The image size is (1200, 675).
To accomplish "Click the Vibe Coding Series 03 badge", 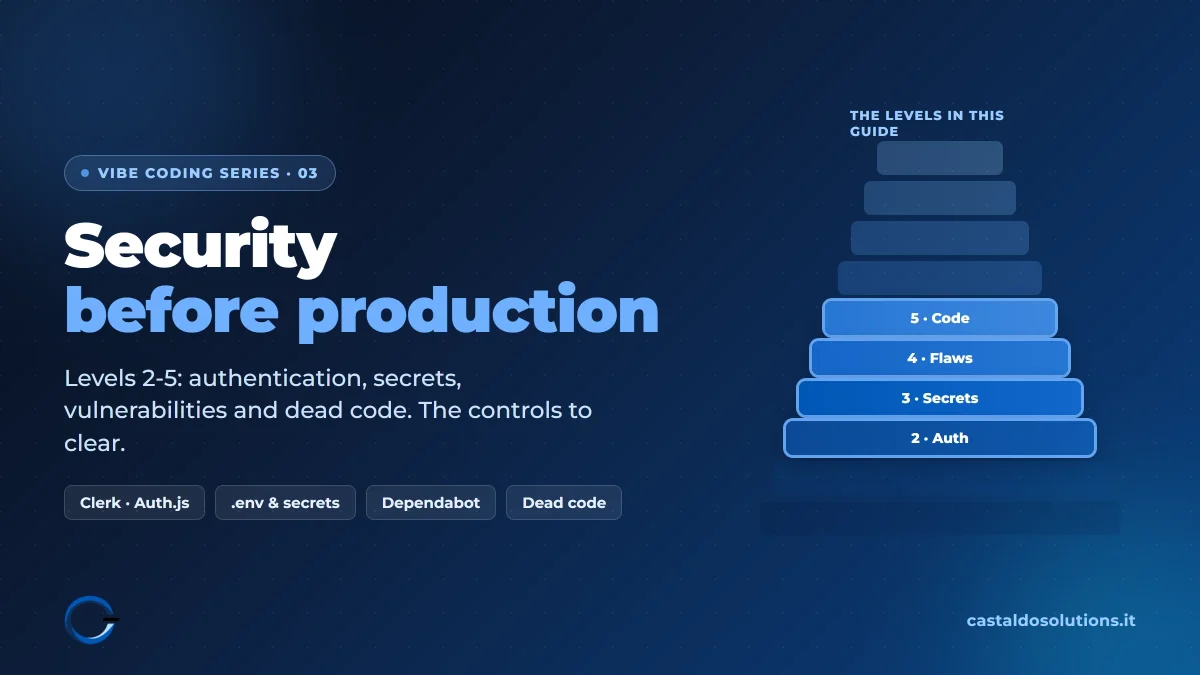I will point(200,173).
